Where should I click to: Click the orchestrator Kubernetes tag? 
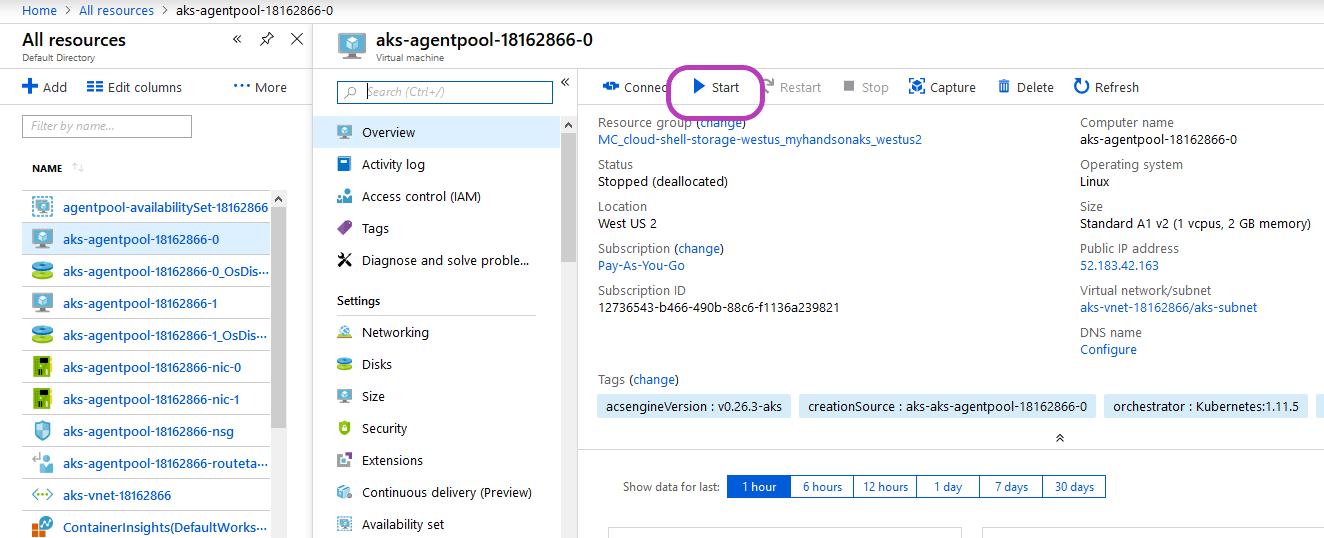click(1205, 406)
